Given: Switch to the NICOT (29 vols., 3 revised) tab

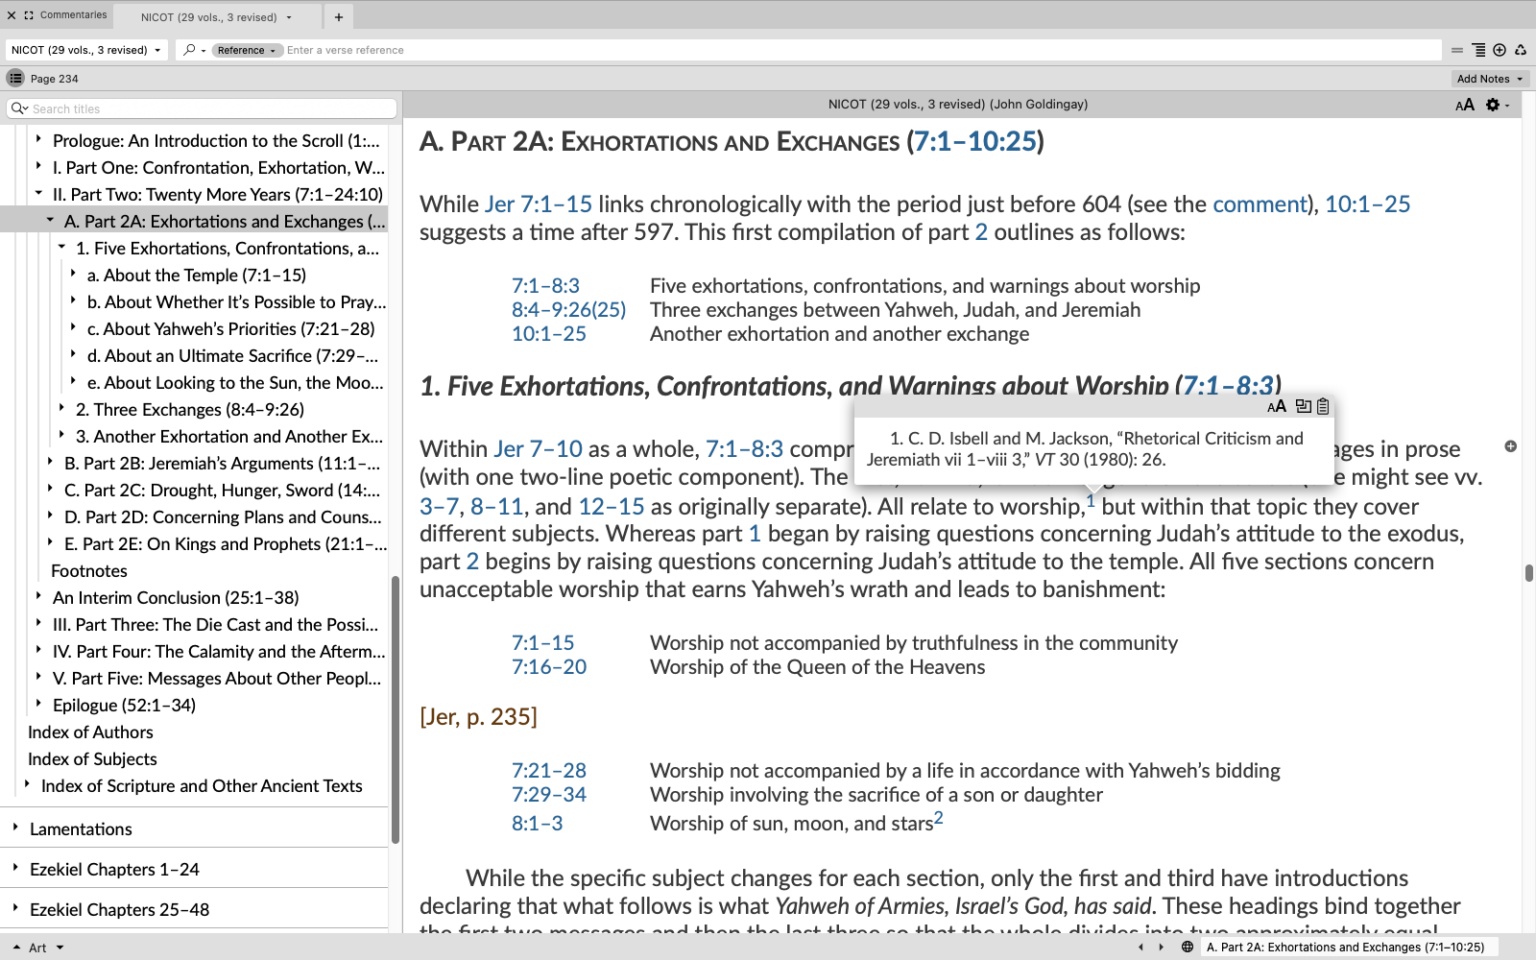Looking at the screenshot, I should pyautogui.click(x=209, y=17).
